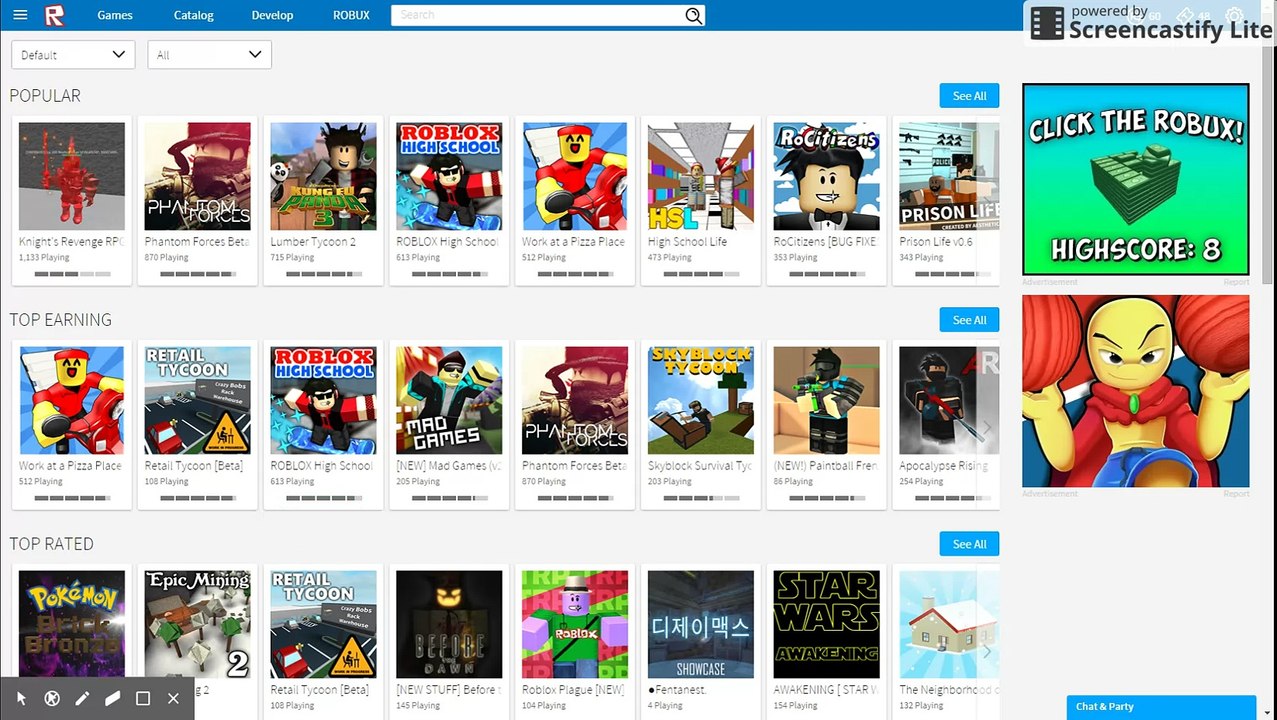The height and width of the screenshot is (720, 1277).
Task: Click the Roblox Plague [NEW] title
Action: coord(574,690)
